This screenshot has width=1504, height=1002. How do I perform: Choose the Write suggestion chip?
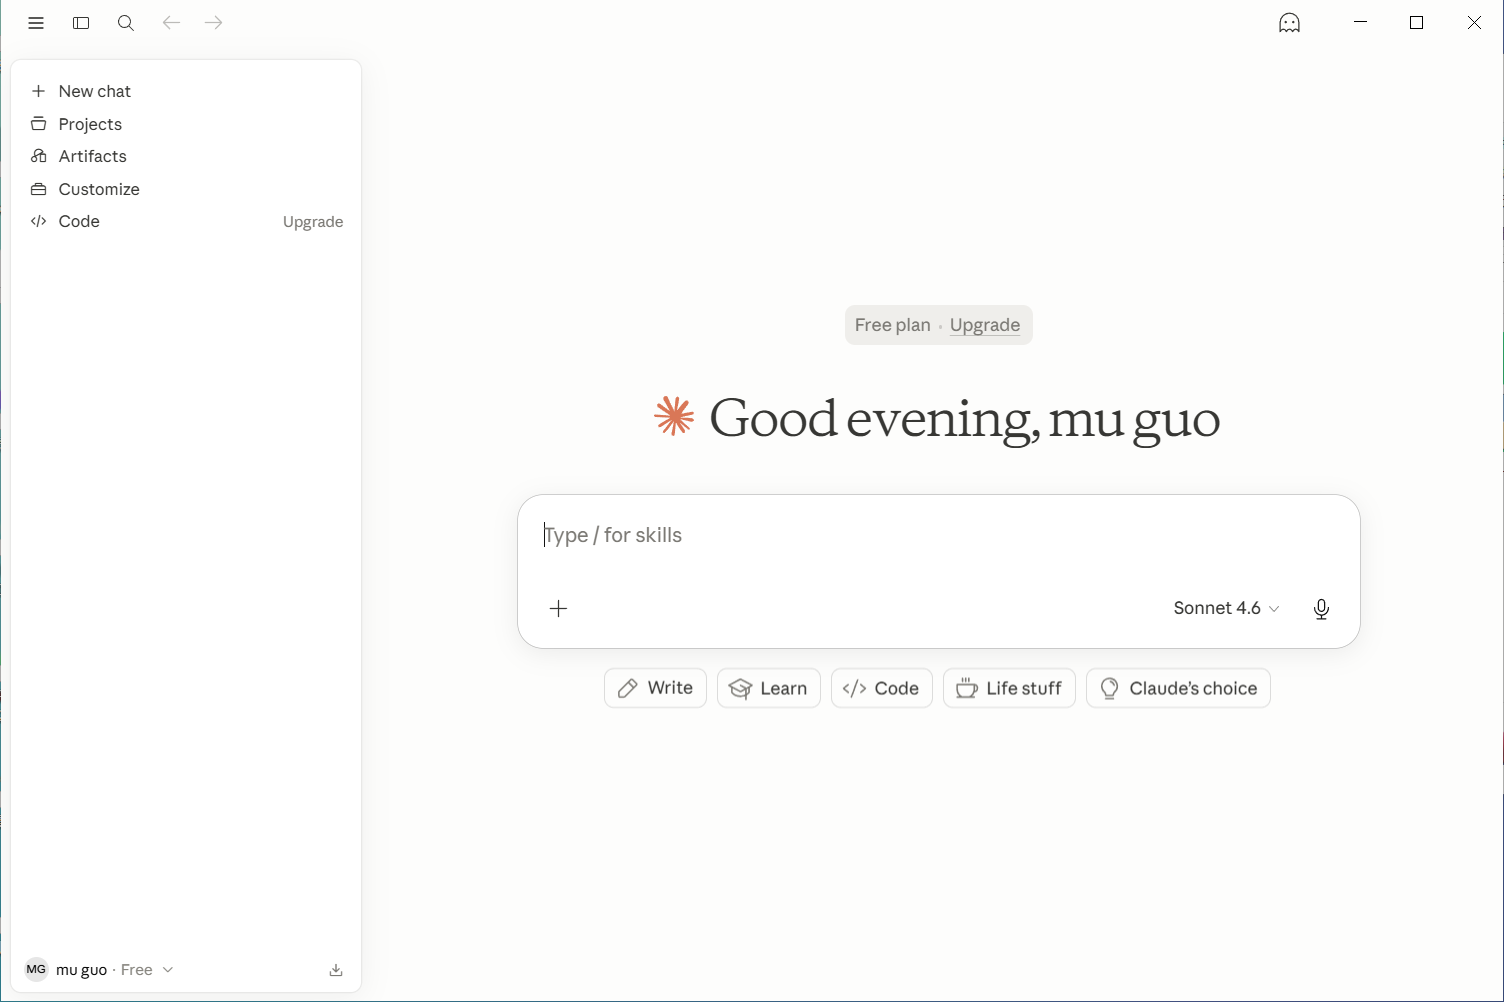point(655,688)
